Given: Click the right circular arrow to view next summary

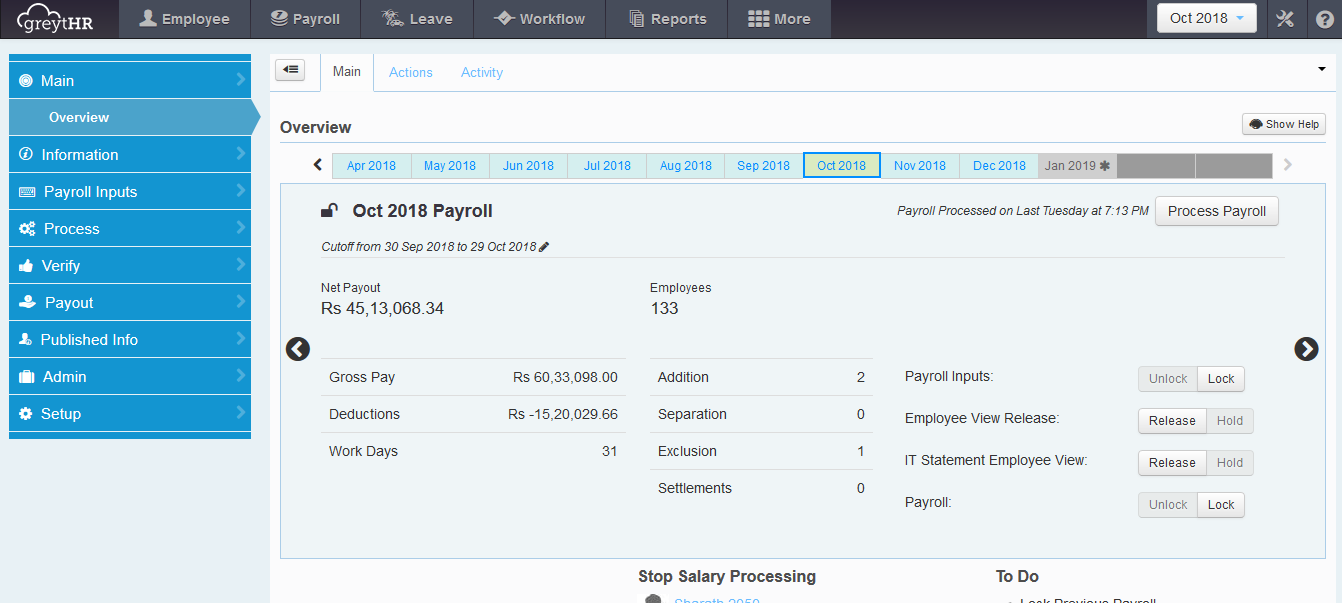Looking at the screenshot, I should (x=1306, y=349).
